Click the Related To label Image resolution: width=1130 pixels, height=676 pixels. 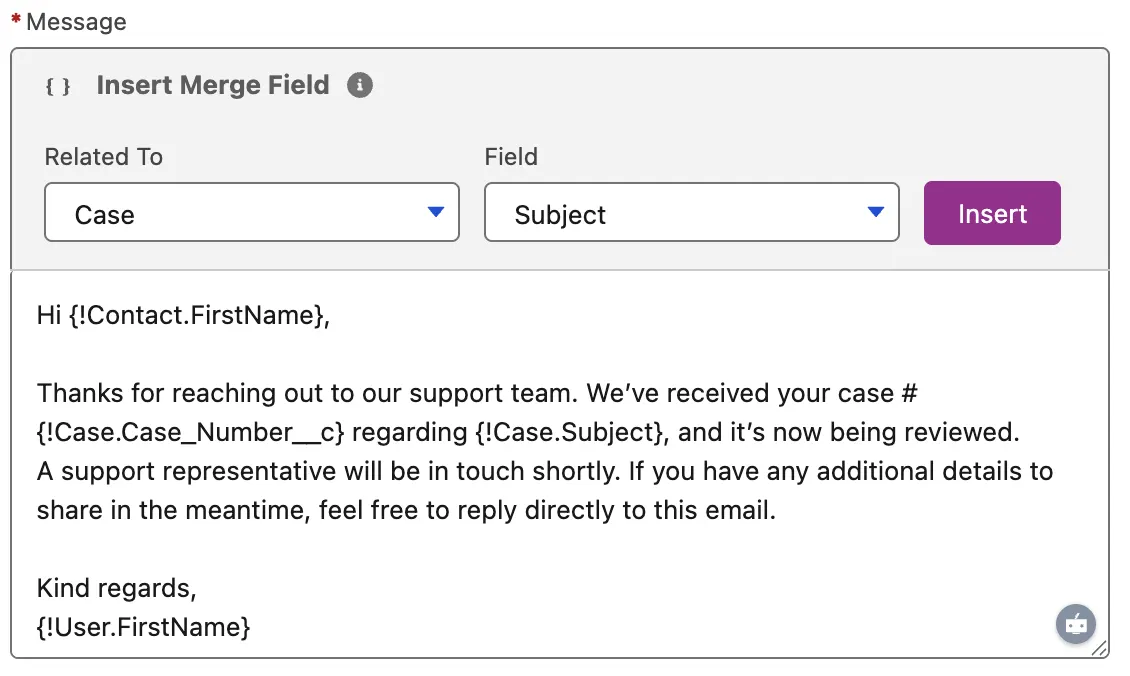click(x=103, y=157)
